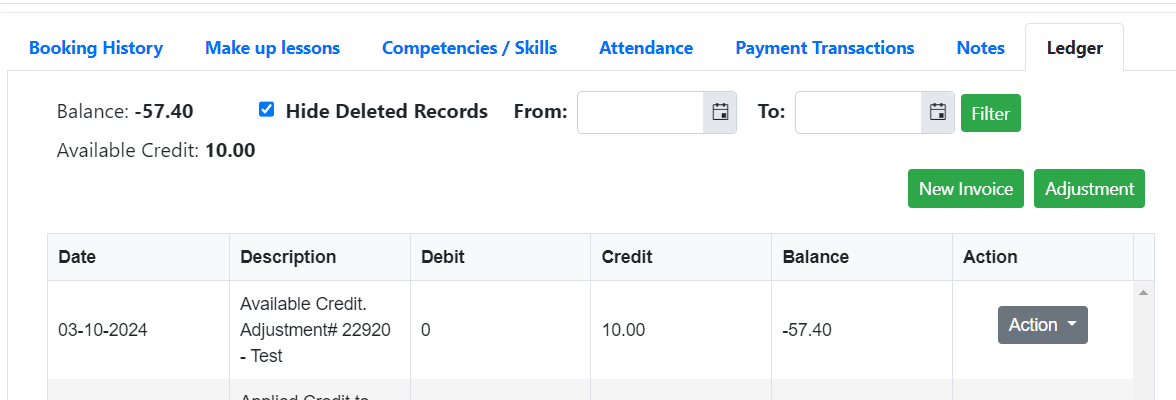Switch to the Notes tab

[x=980, y=48]
